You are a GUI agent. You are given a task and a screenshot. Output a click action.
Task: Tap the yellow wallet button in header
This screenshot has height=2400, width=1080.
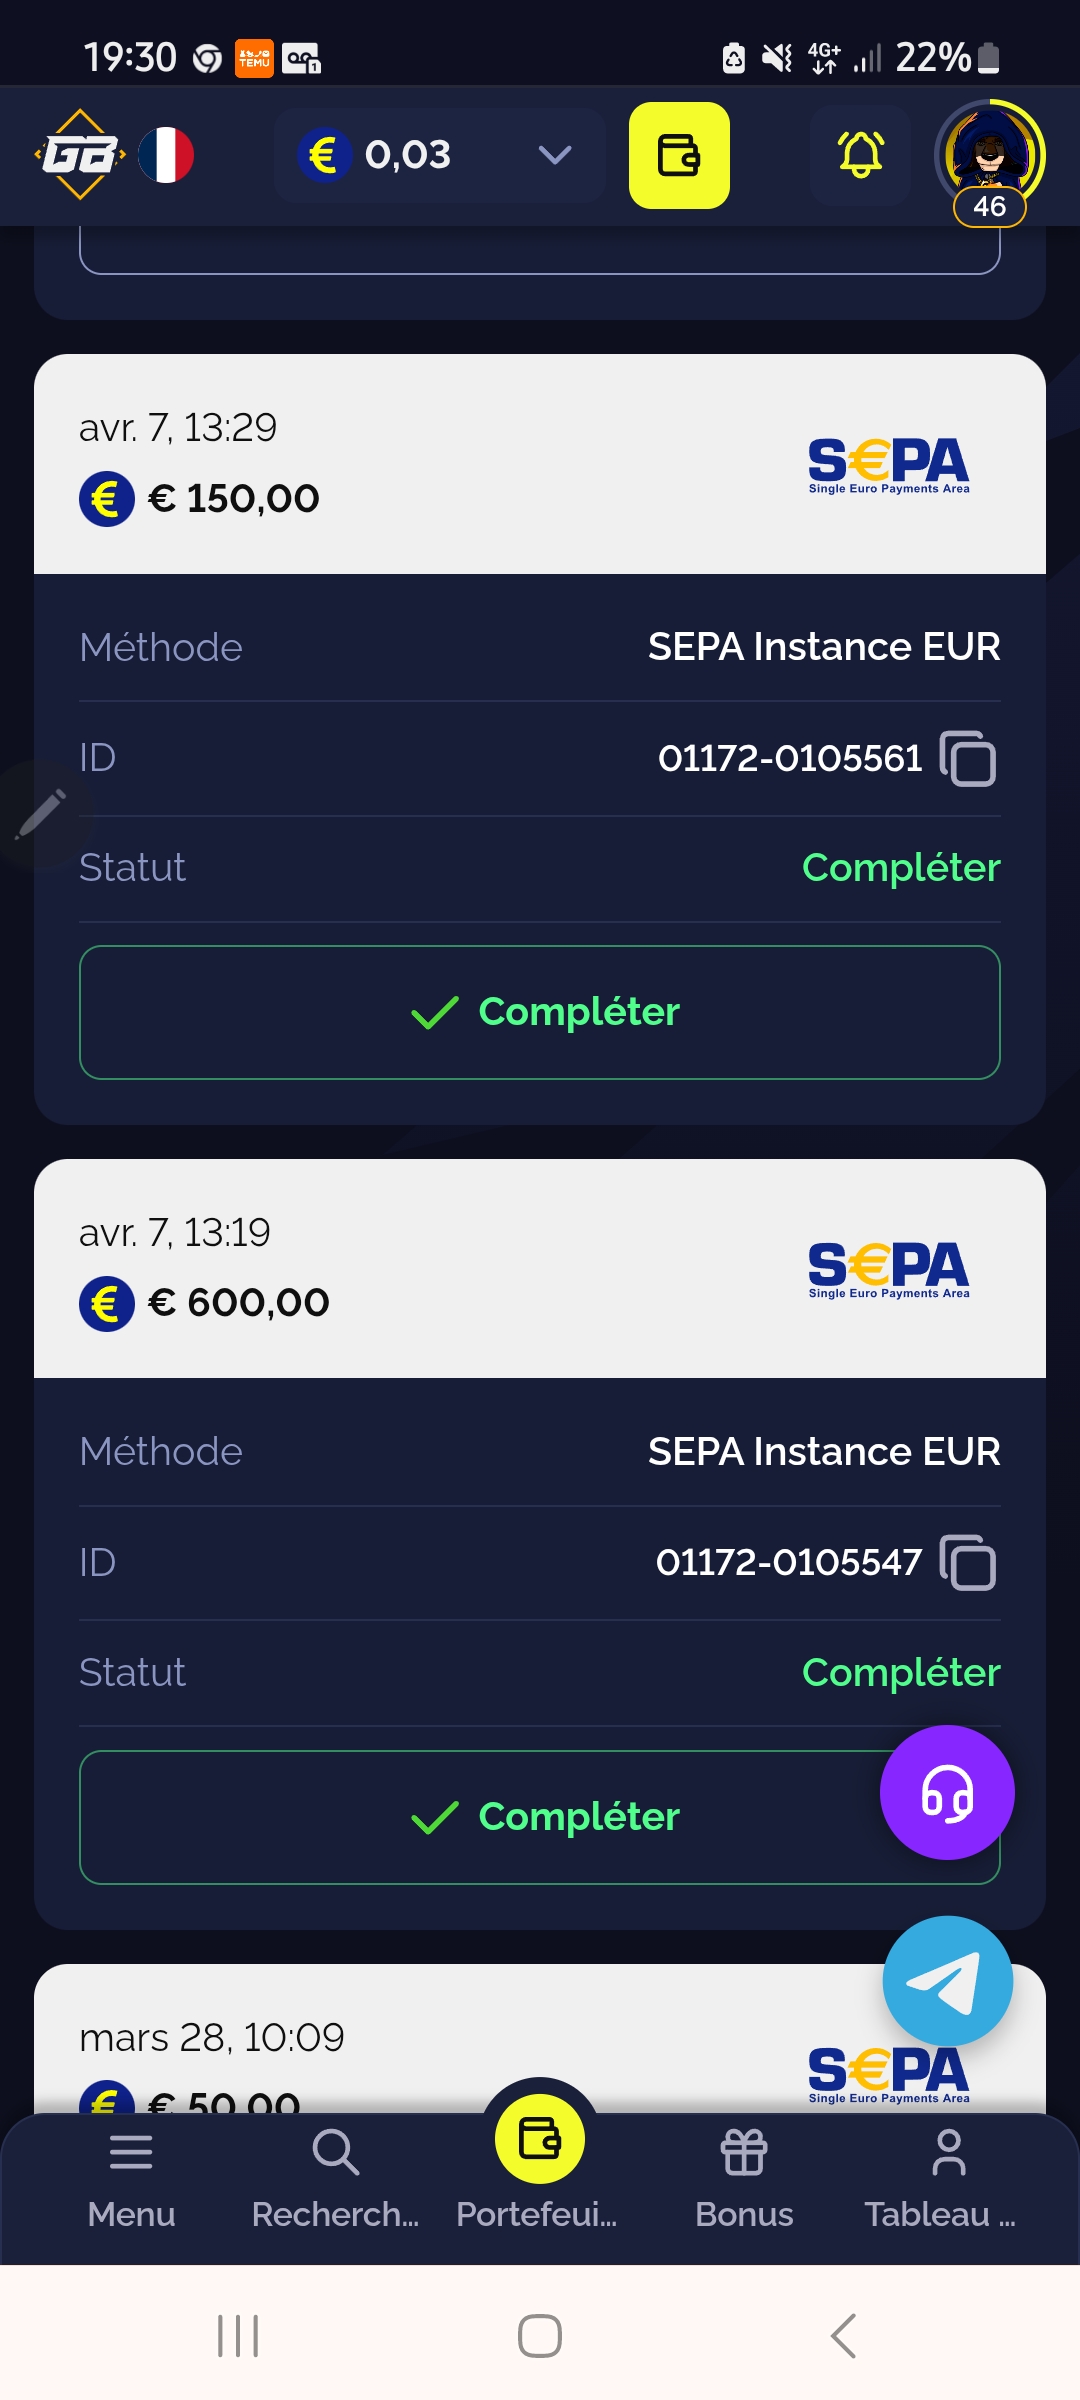(x=679, y=156)
